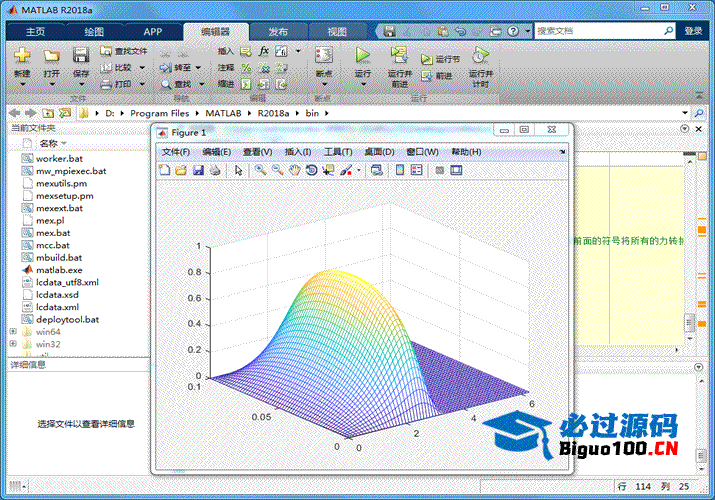Switch to the 主页 home tab
The image size is (715, 500).
(35, 31)
